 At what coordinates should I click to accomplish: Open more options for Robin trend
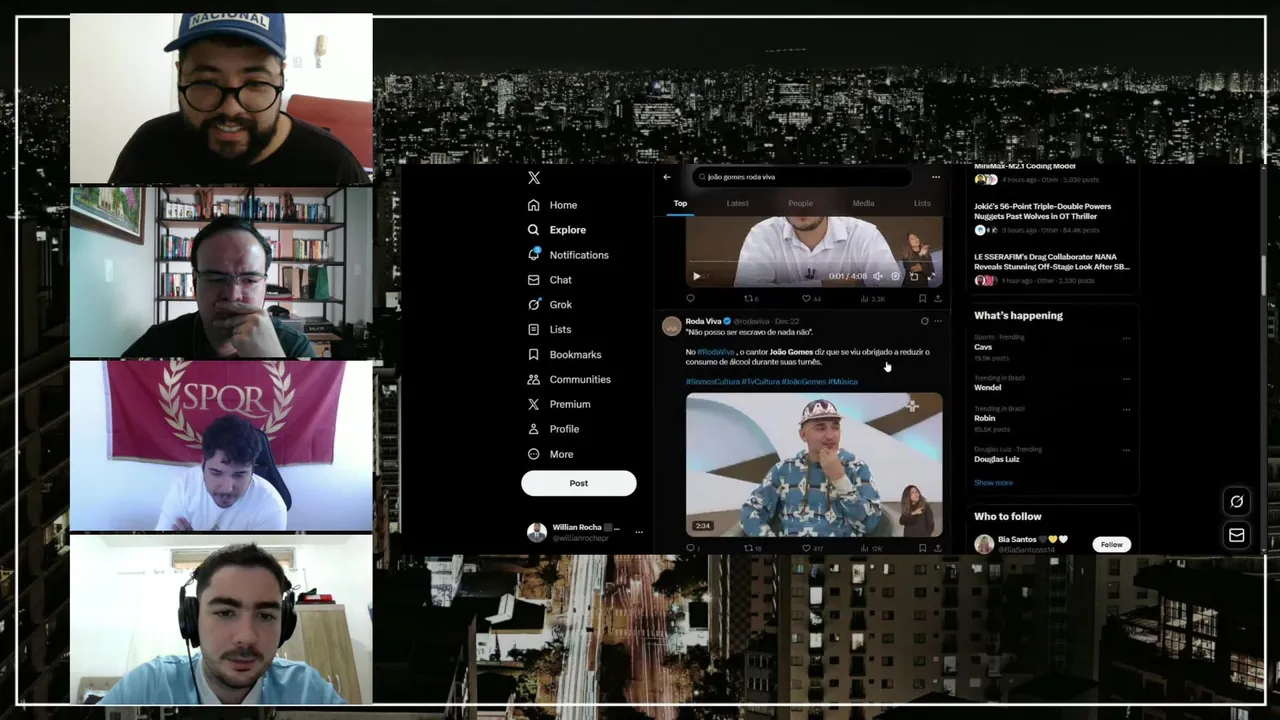point(1126,409)
